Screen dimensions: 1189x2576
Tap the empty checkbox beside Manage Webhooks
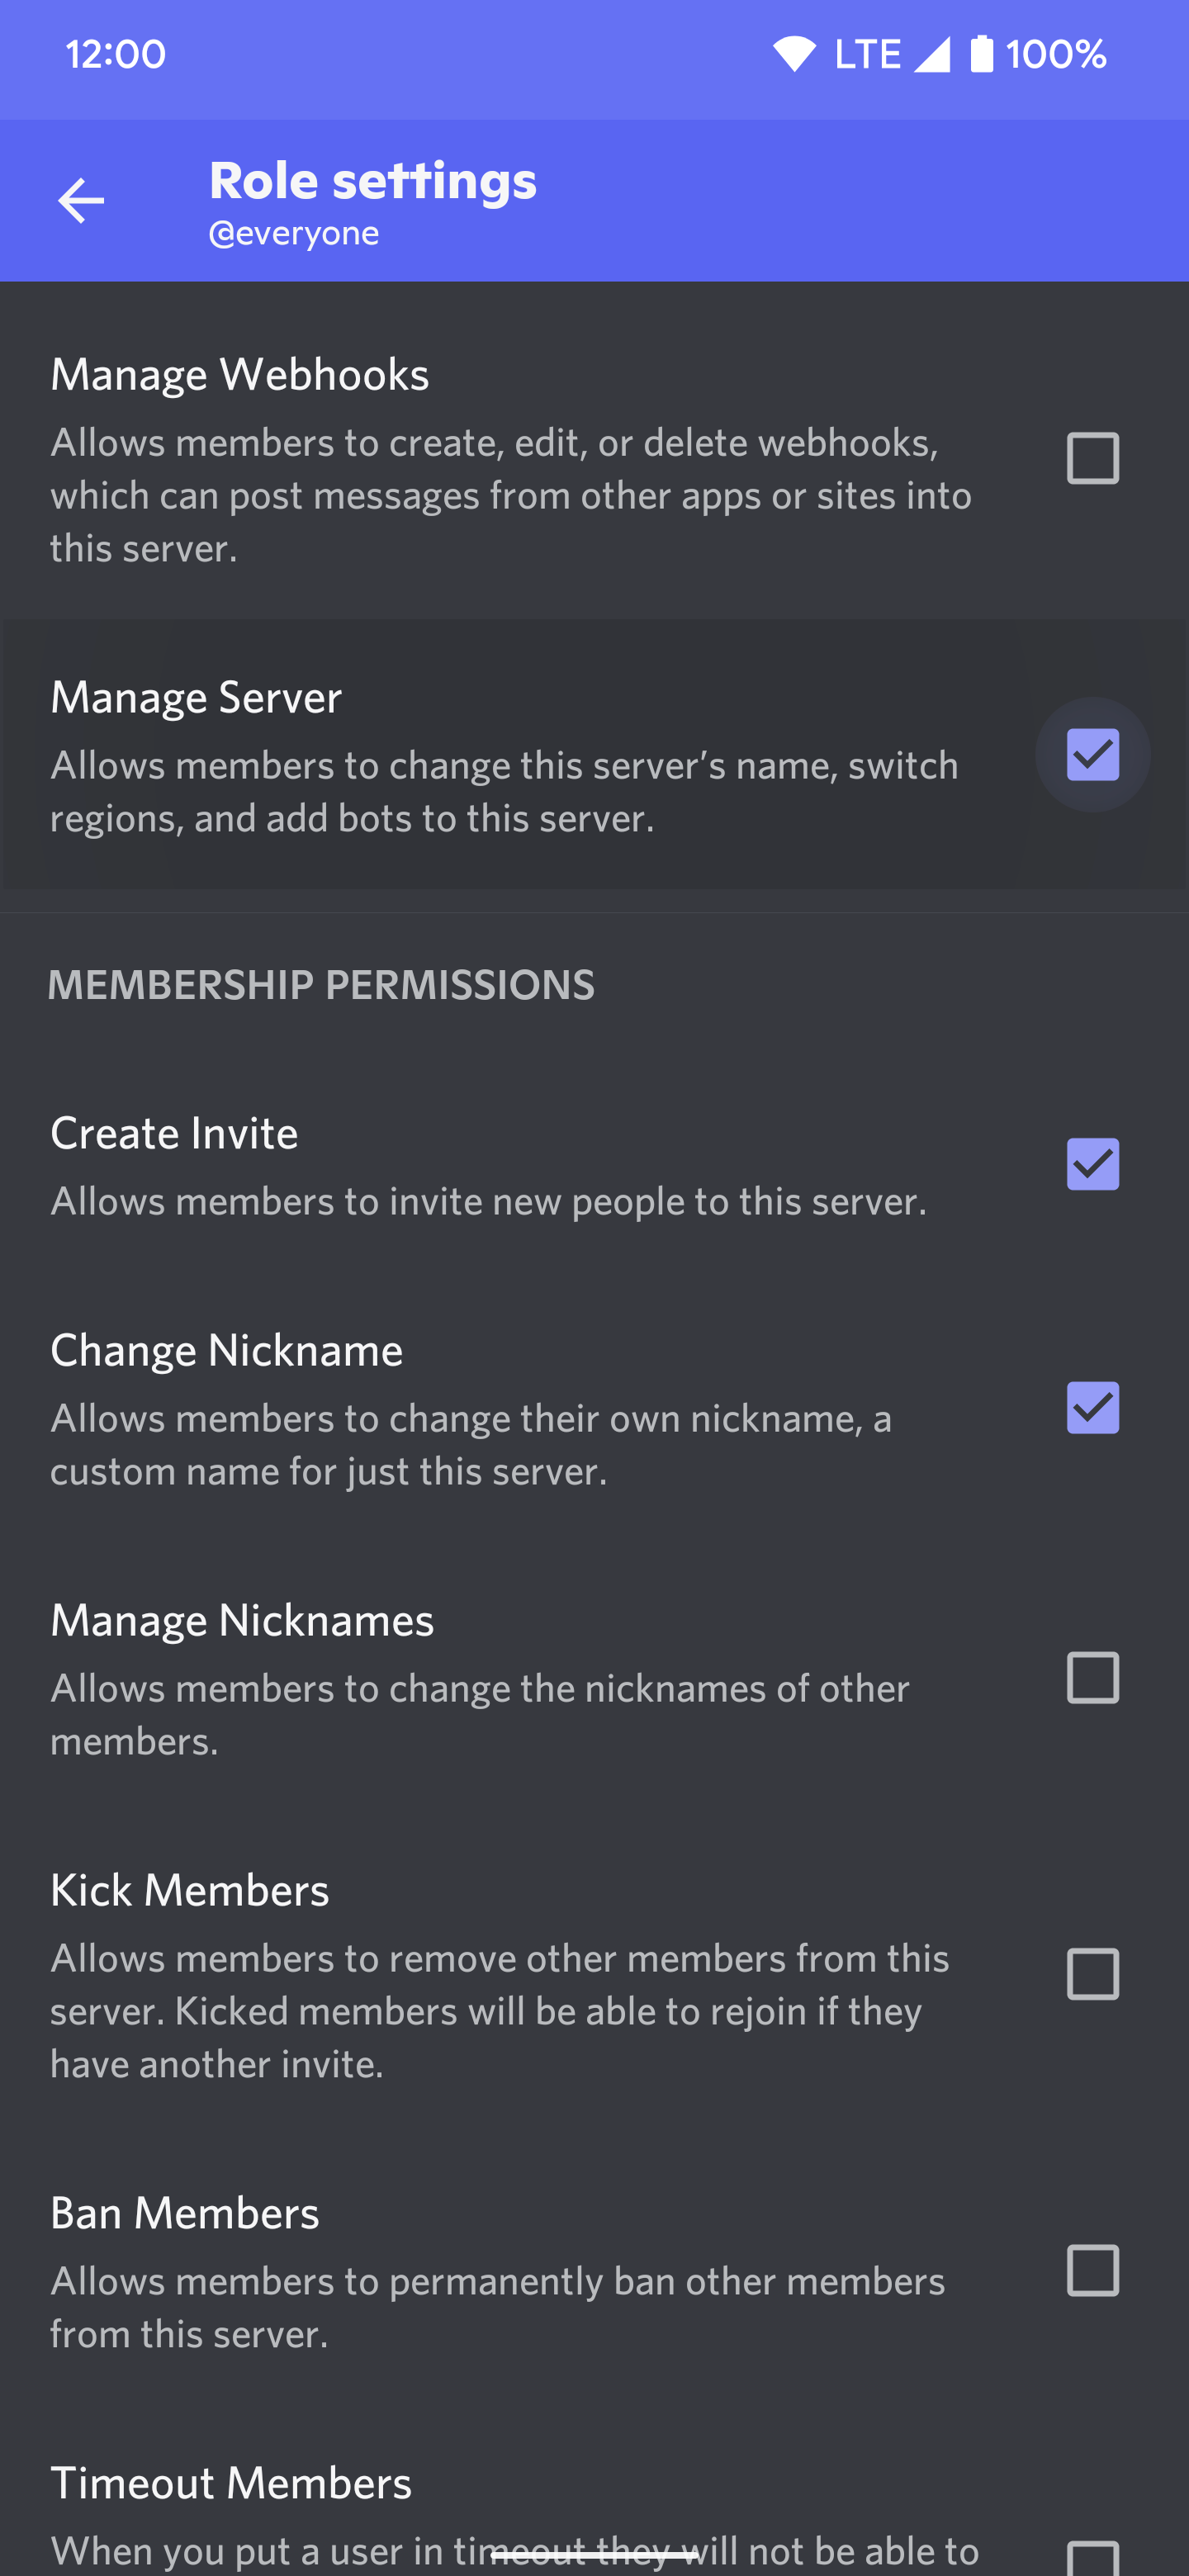1092,458
